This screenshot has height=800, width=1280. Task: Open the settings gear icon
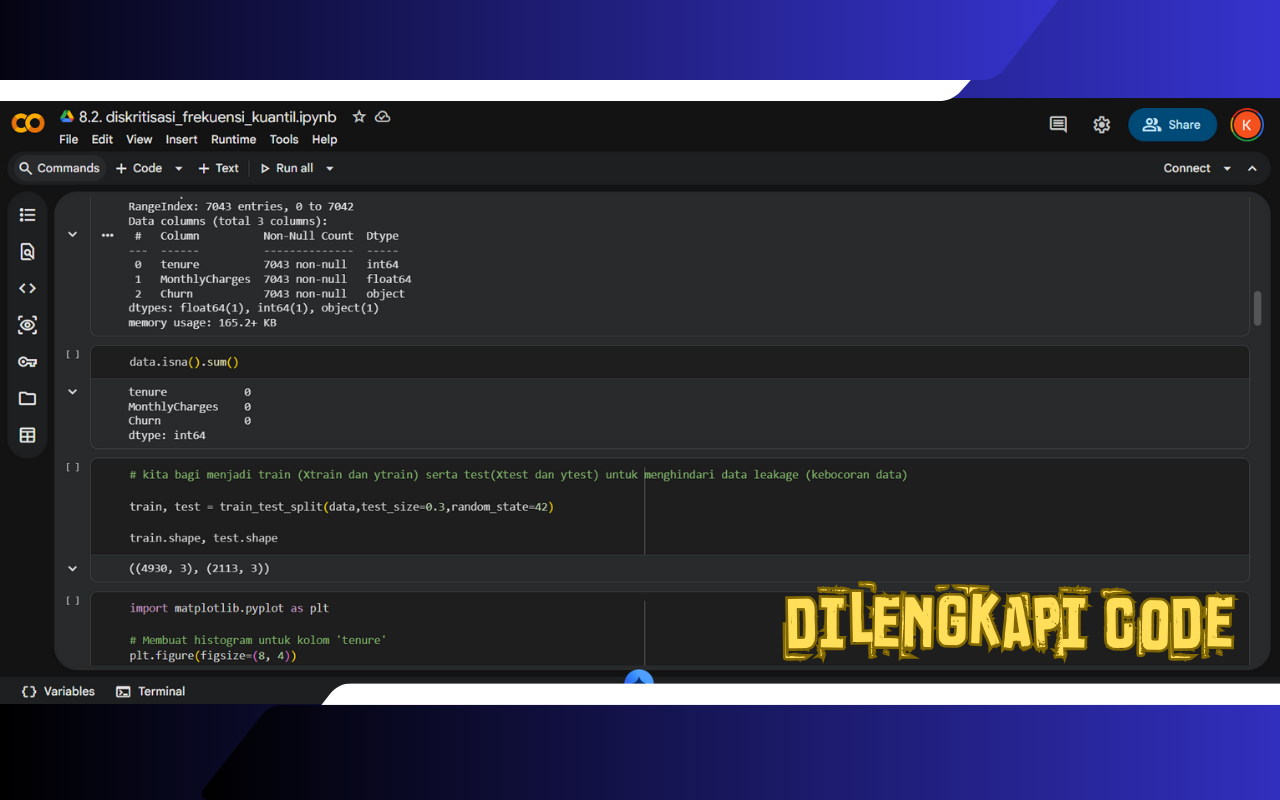click(1101, 125)
